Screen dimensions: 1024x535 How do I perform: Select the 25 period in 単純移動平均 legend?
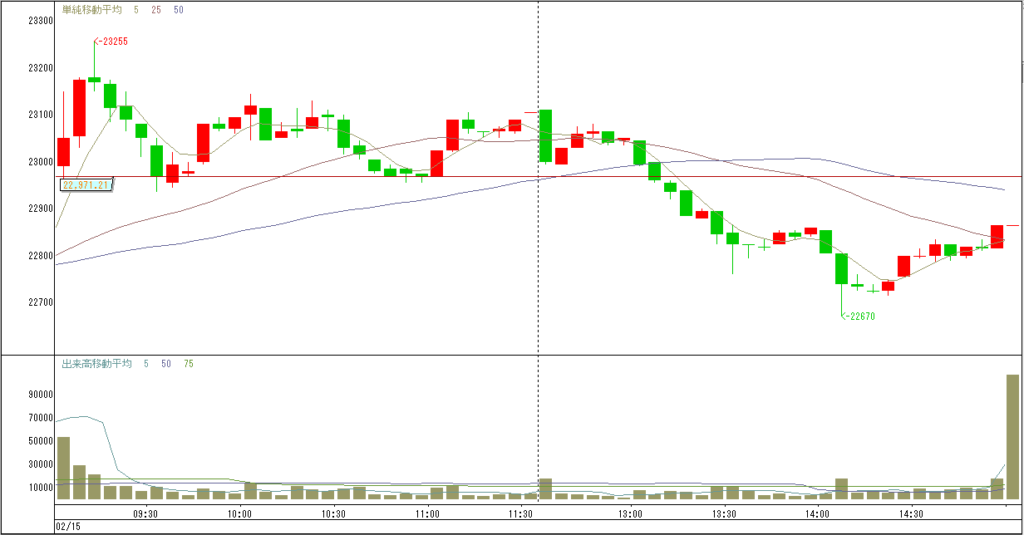point(156,10)
